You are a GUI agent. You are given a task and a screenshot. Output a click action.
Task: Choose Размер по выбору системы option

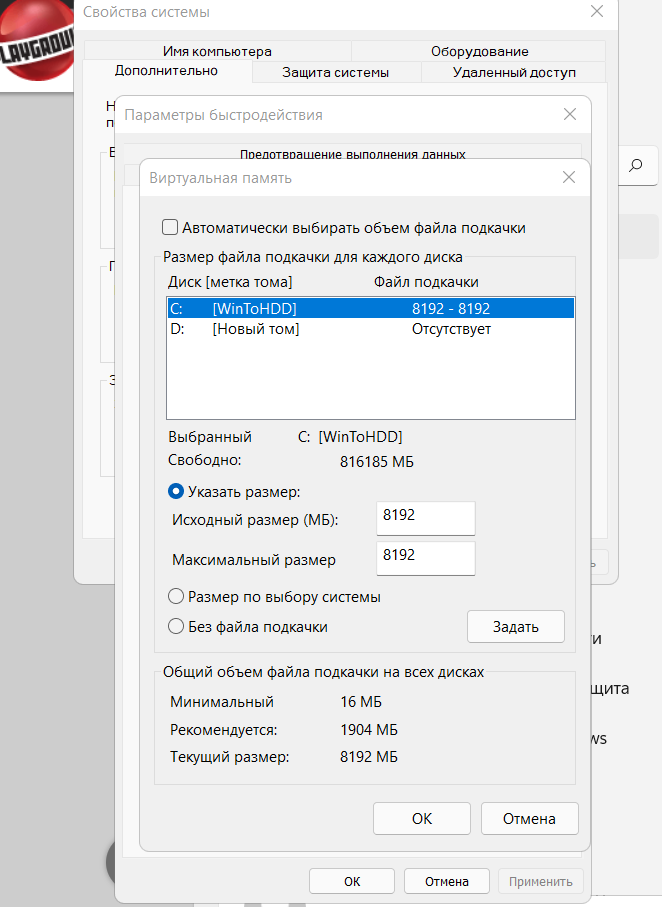click(x=176, y=597)
